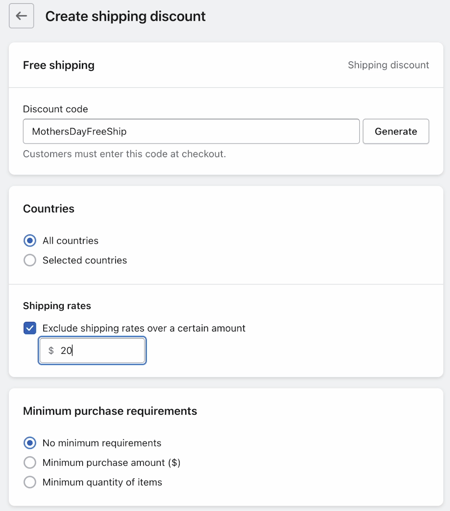Click the shipping rate amount field
Screen dimensions: 450x511
[92, 350]
